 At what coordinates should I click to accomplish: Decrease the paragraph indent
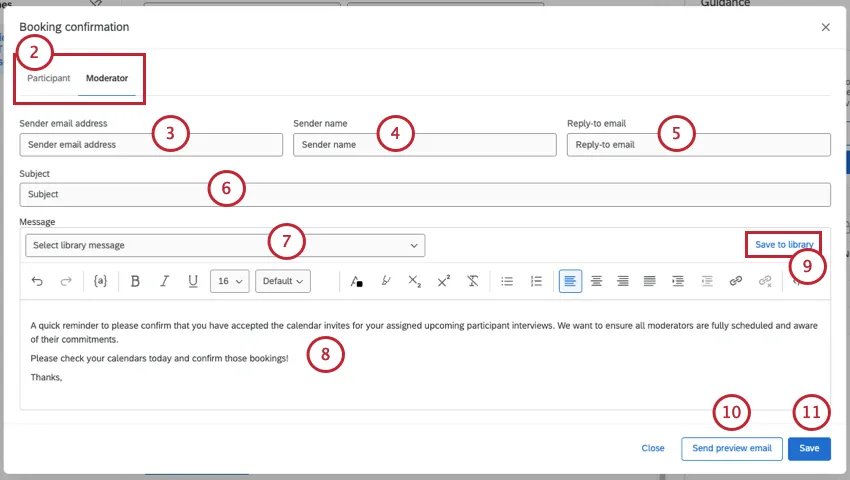[707, 281]
